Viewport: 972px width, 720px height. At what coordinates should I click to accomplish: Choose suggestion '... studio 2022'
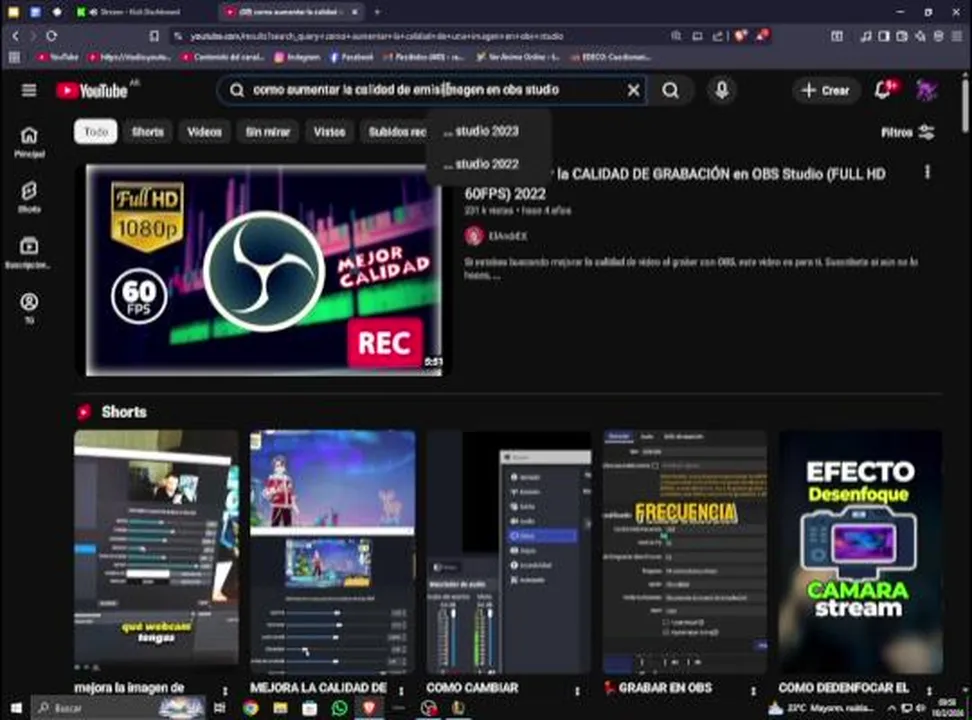482,164
